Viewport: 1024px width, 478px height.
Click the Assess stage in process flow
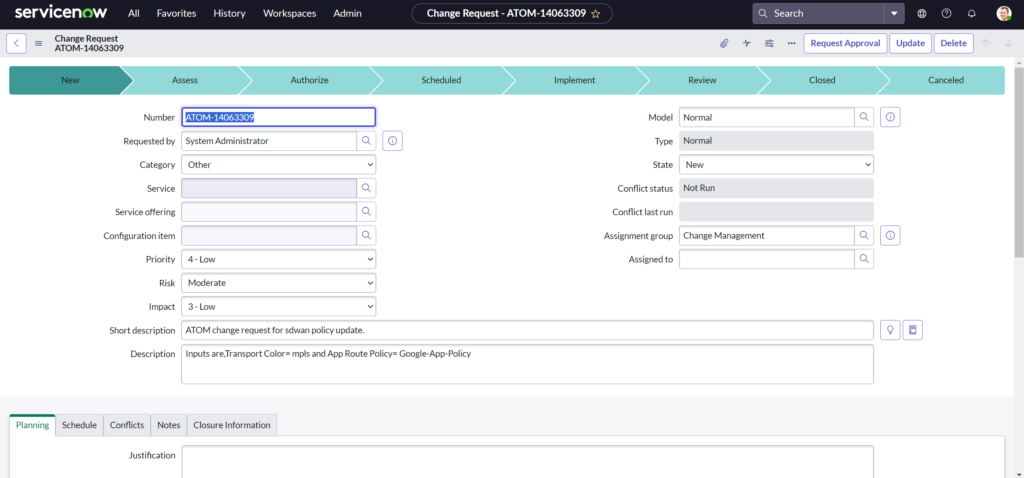tap(185, 80)
